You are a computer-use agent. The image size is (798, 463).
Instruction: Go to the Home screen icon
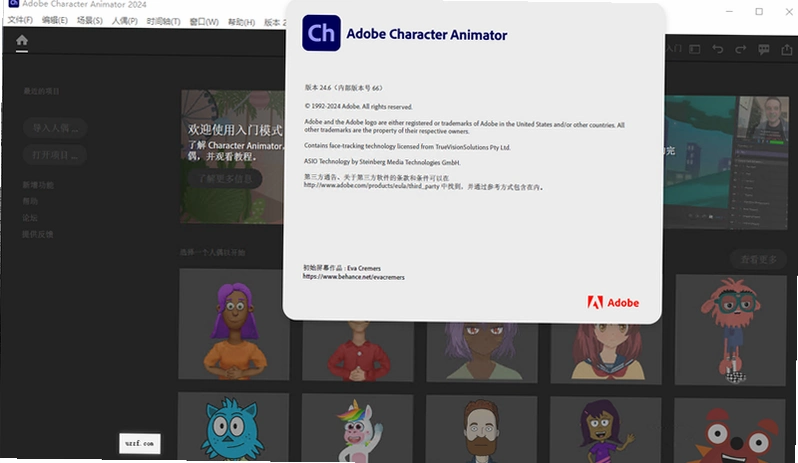click(21, 40)
